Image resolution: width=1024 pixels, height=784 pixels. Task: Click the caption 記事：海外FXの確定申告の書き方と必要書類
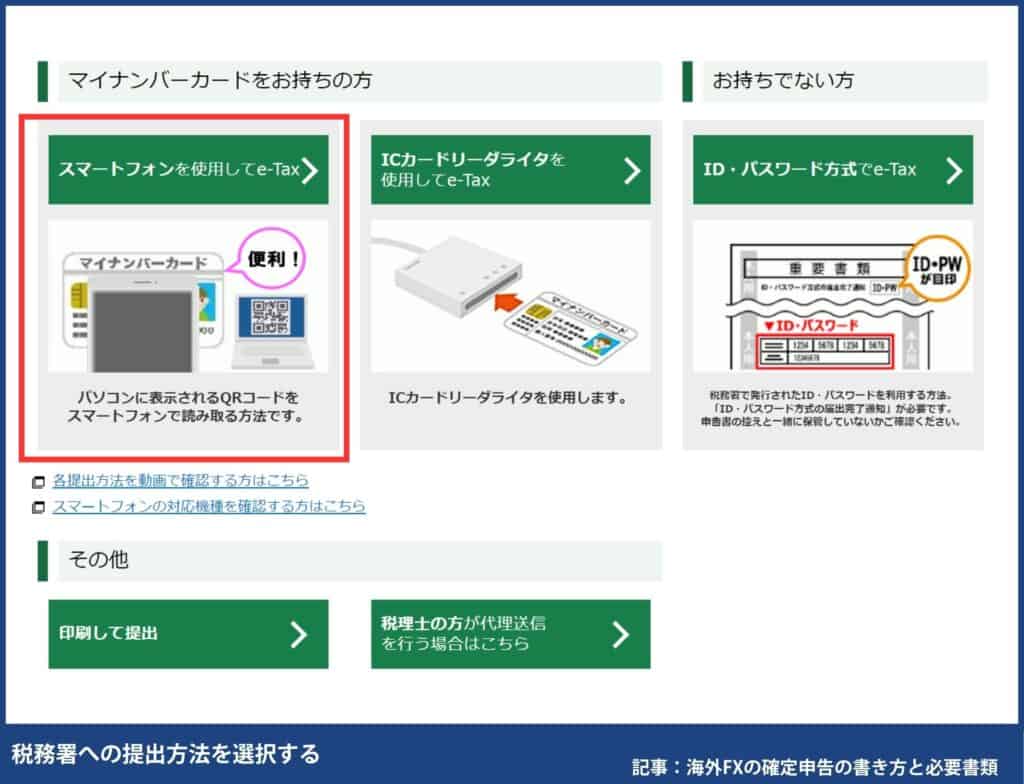815,766
